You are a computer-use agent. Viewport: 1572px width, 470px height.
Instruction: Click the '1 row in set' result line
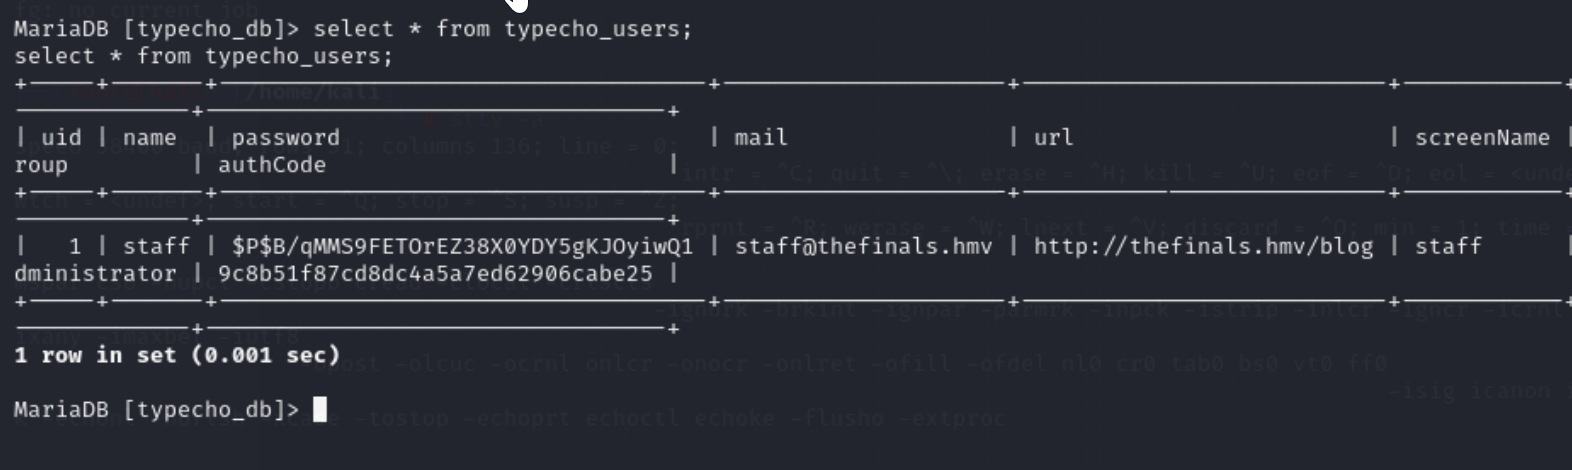[x=177, y=355]
